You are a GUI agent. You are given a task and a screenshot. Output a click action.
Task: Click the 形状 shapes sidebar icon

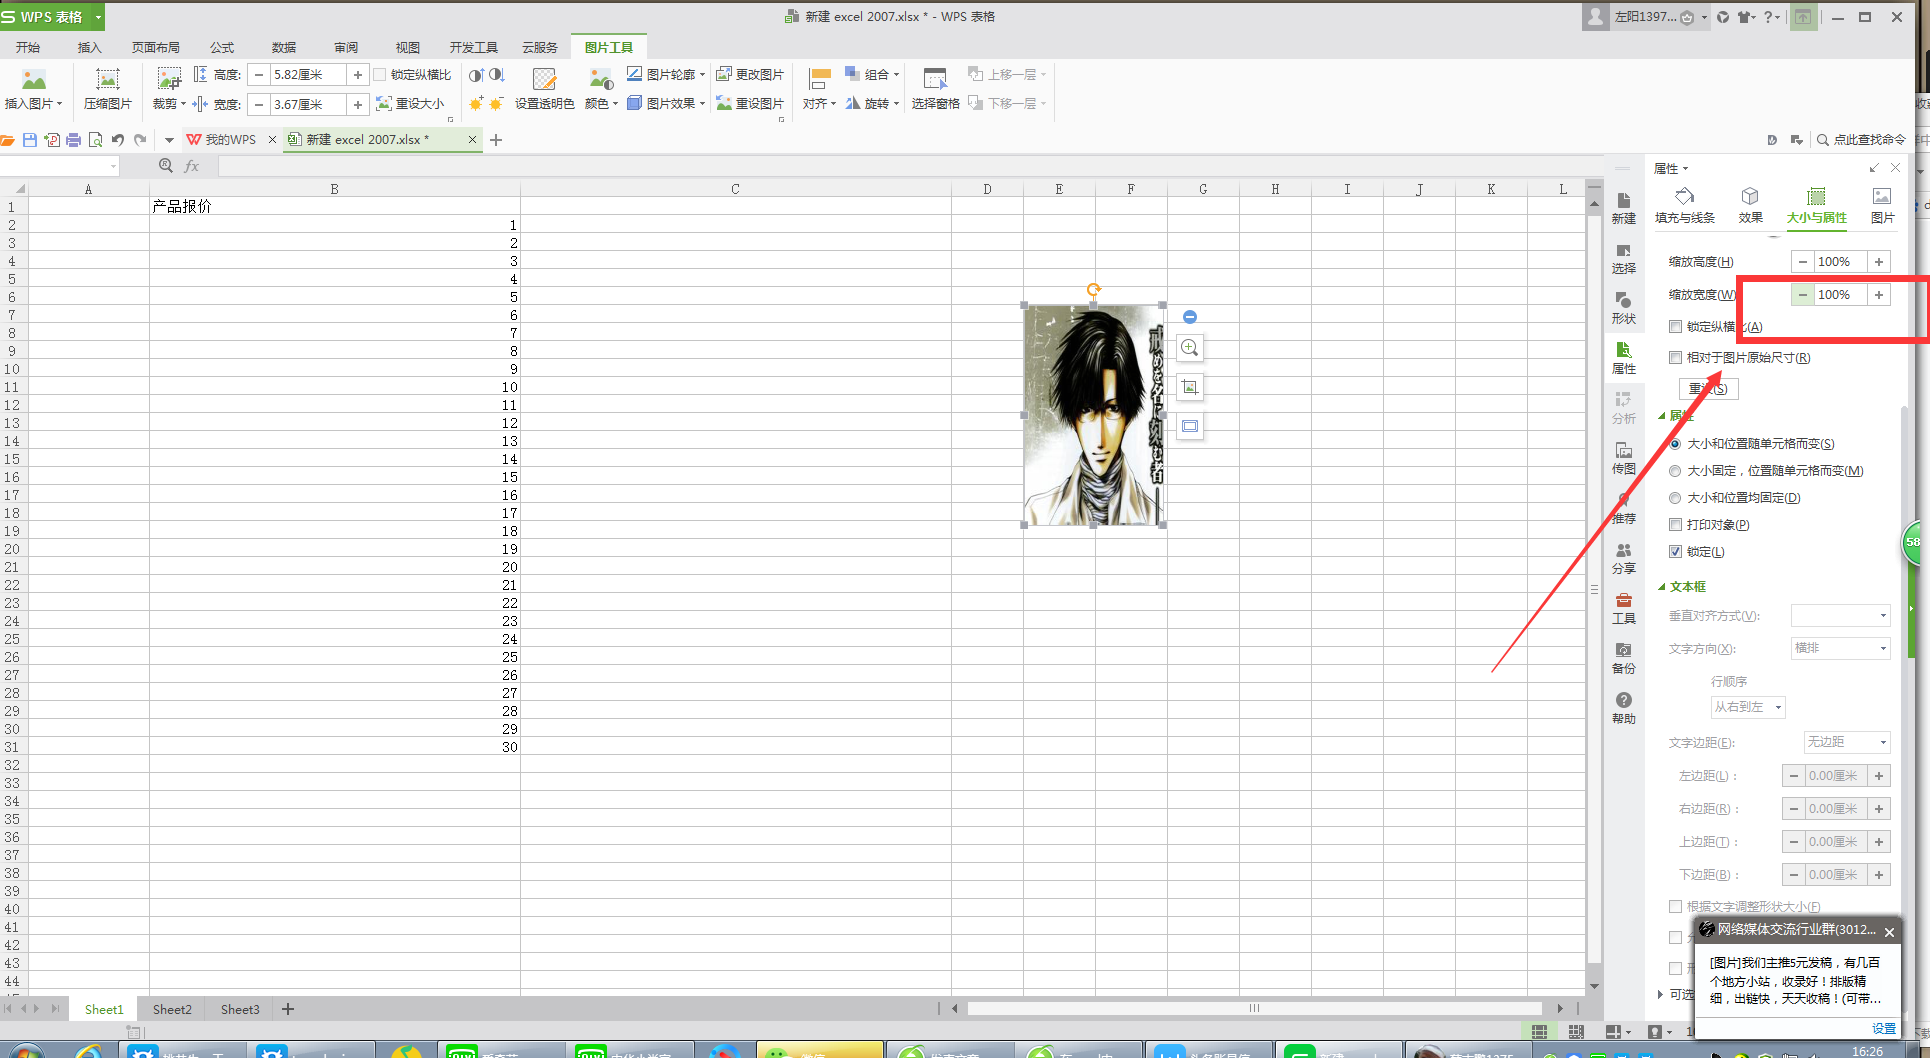click(1623, 308)
